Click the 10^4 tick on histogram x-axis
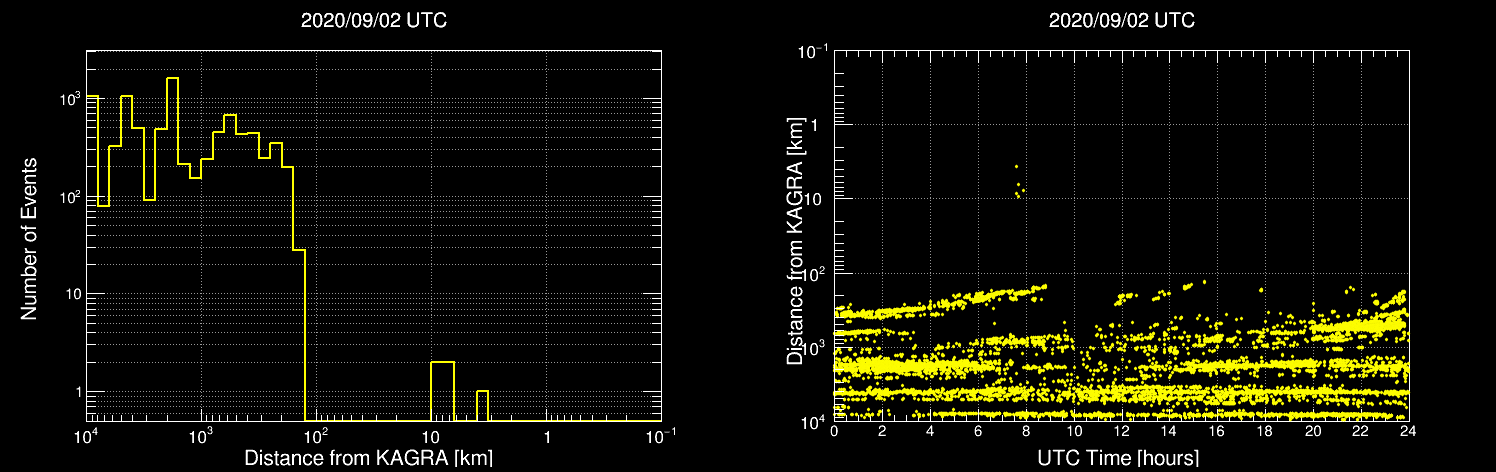Viewport: 1496px width, 472px height. [x=86, y=435]
